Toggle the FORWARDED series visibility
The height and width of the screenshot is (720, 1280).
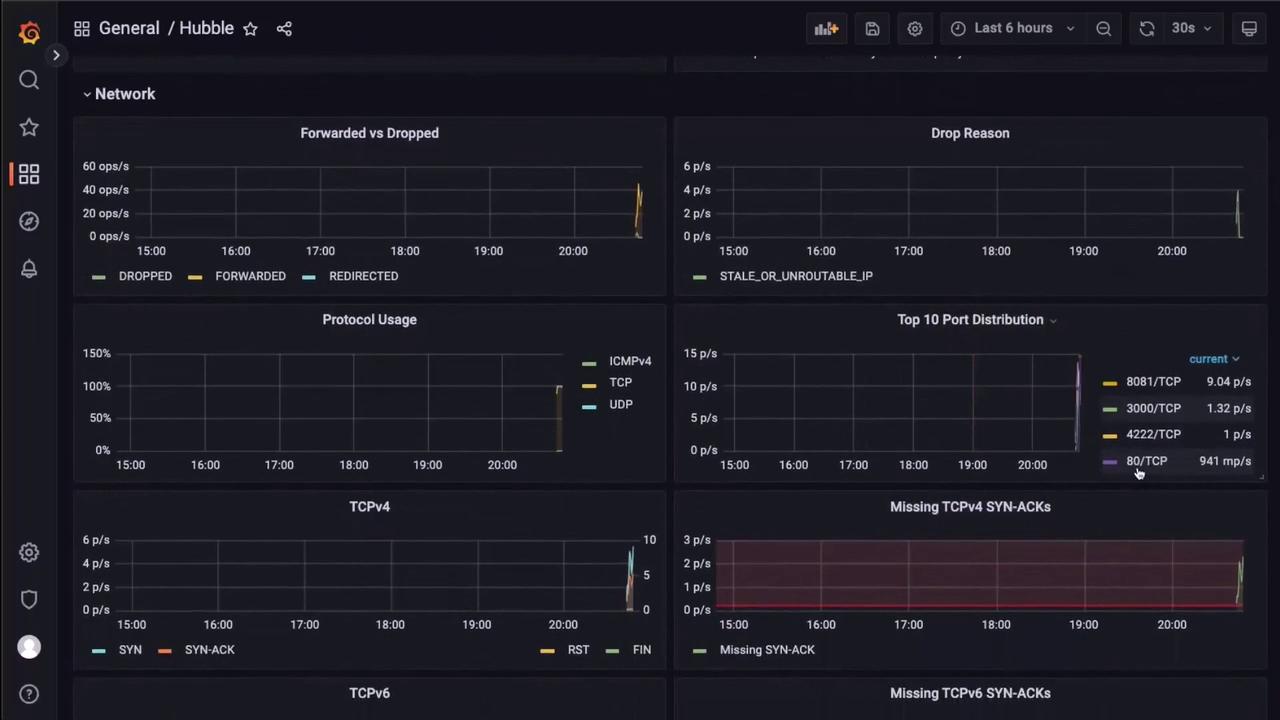[250, 276]
